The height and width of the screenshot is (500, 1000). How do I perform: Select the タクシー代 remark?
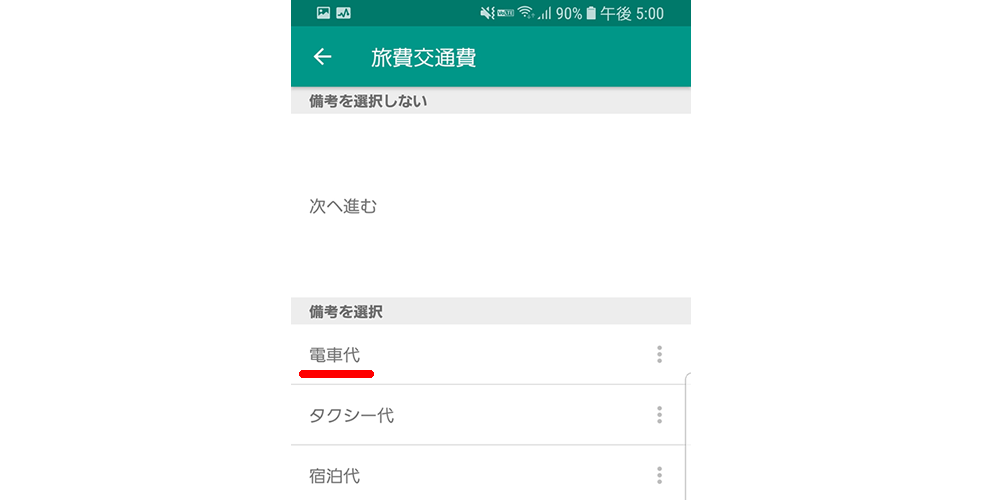tap(351, 415)
